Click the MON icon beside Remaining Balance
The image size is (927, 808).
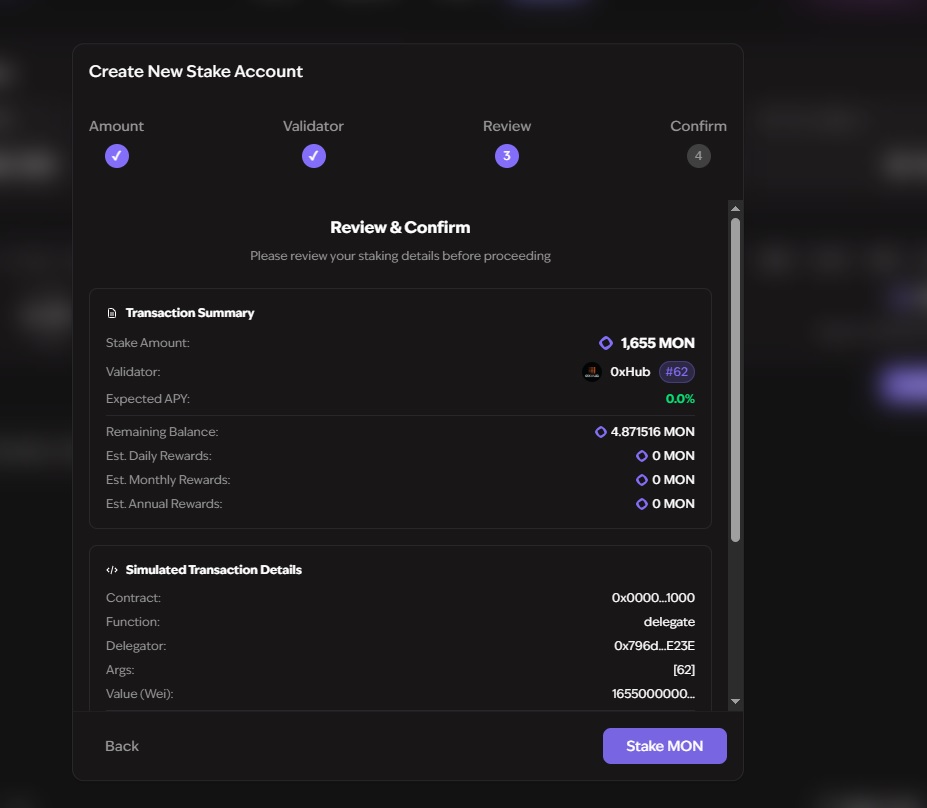tap(601, 432)
